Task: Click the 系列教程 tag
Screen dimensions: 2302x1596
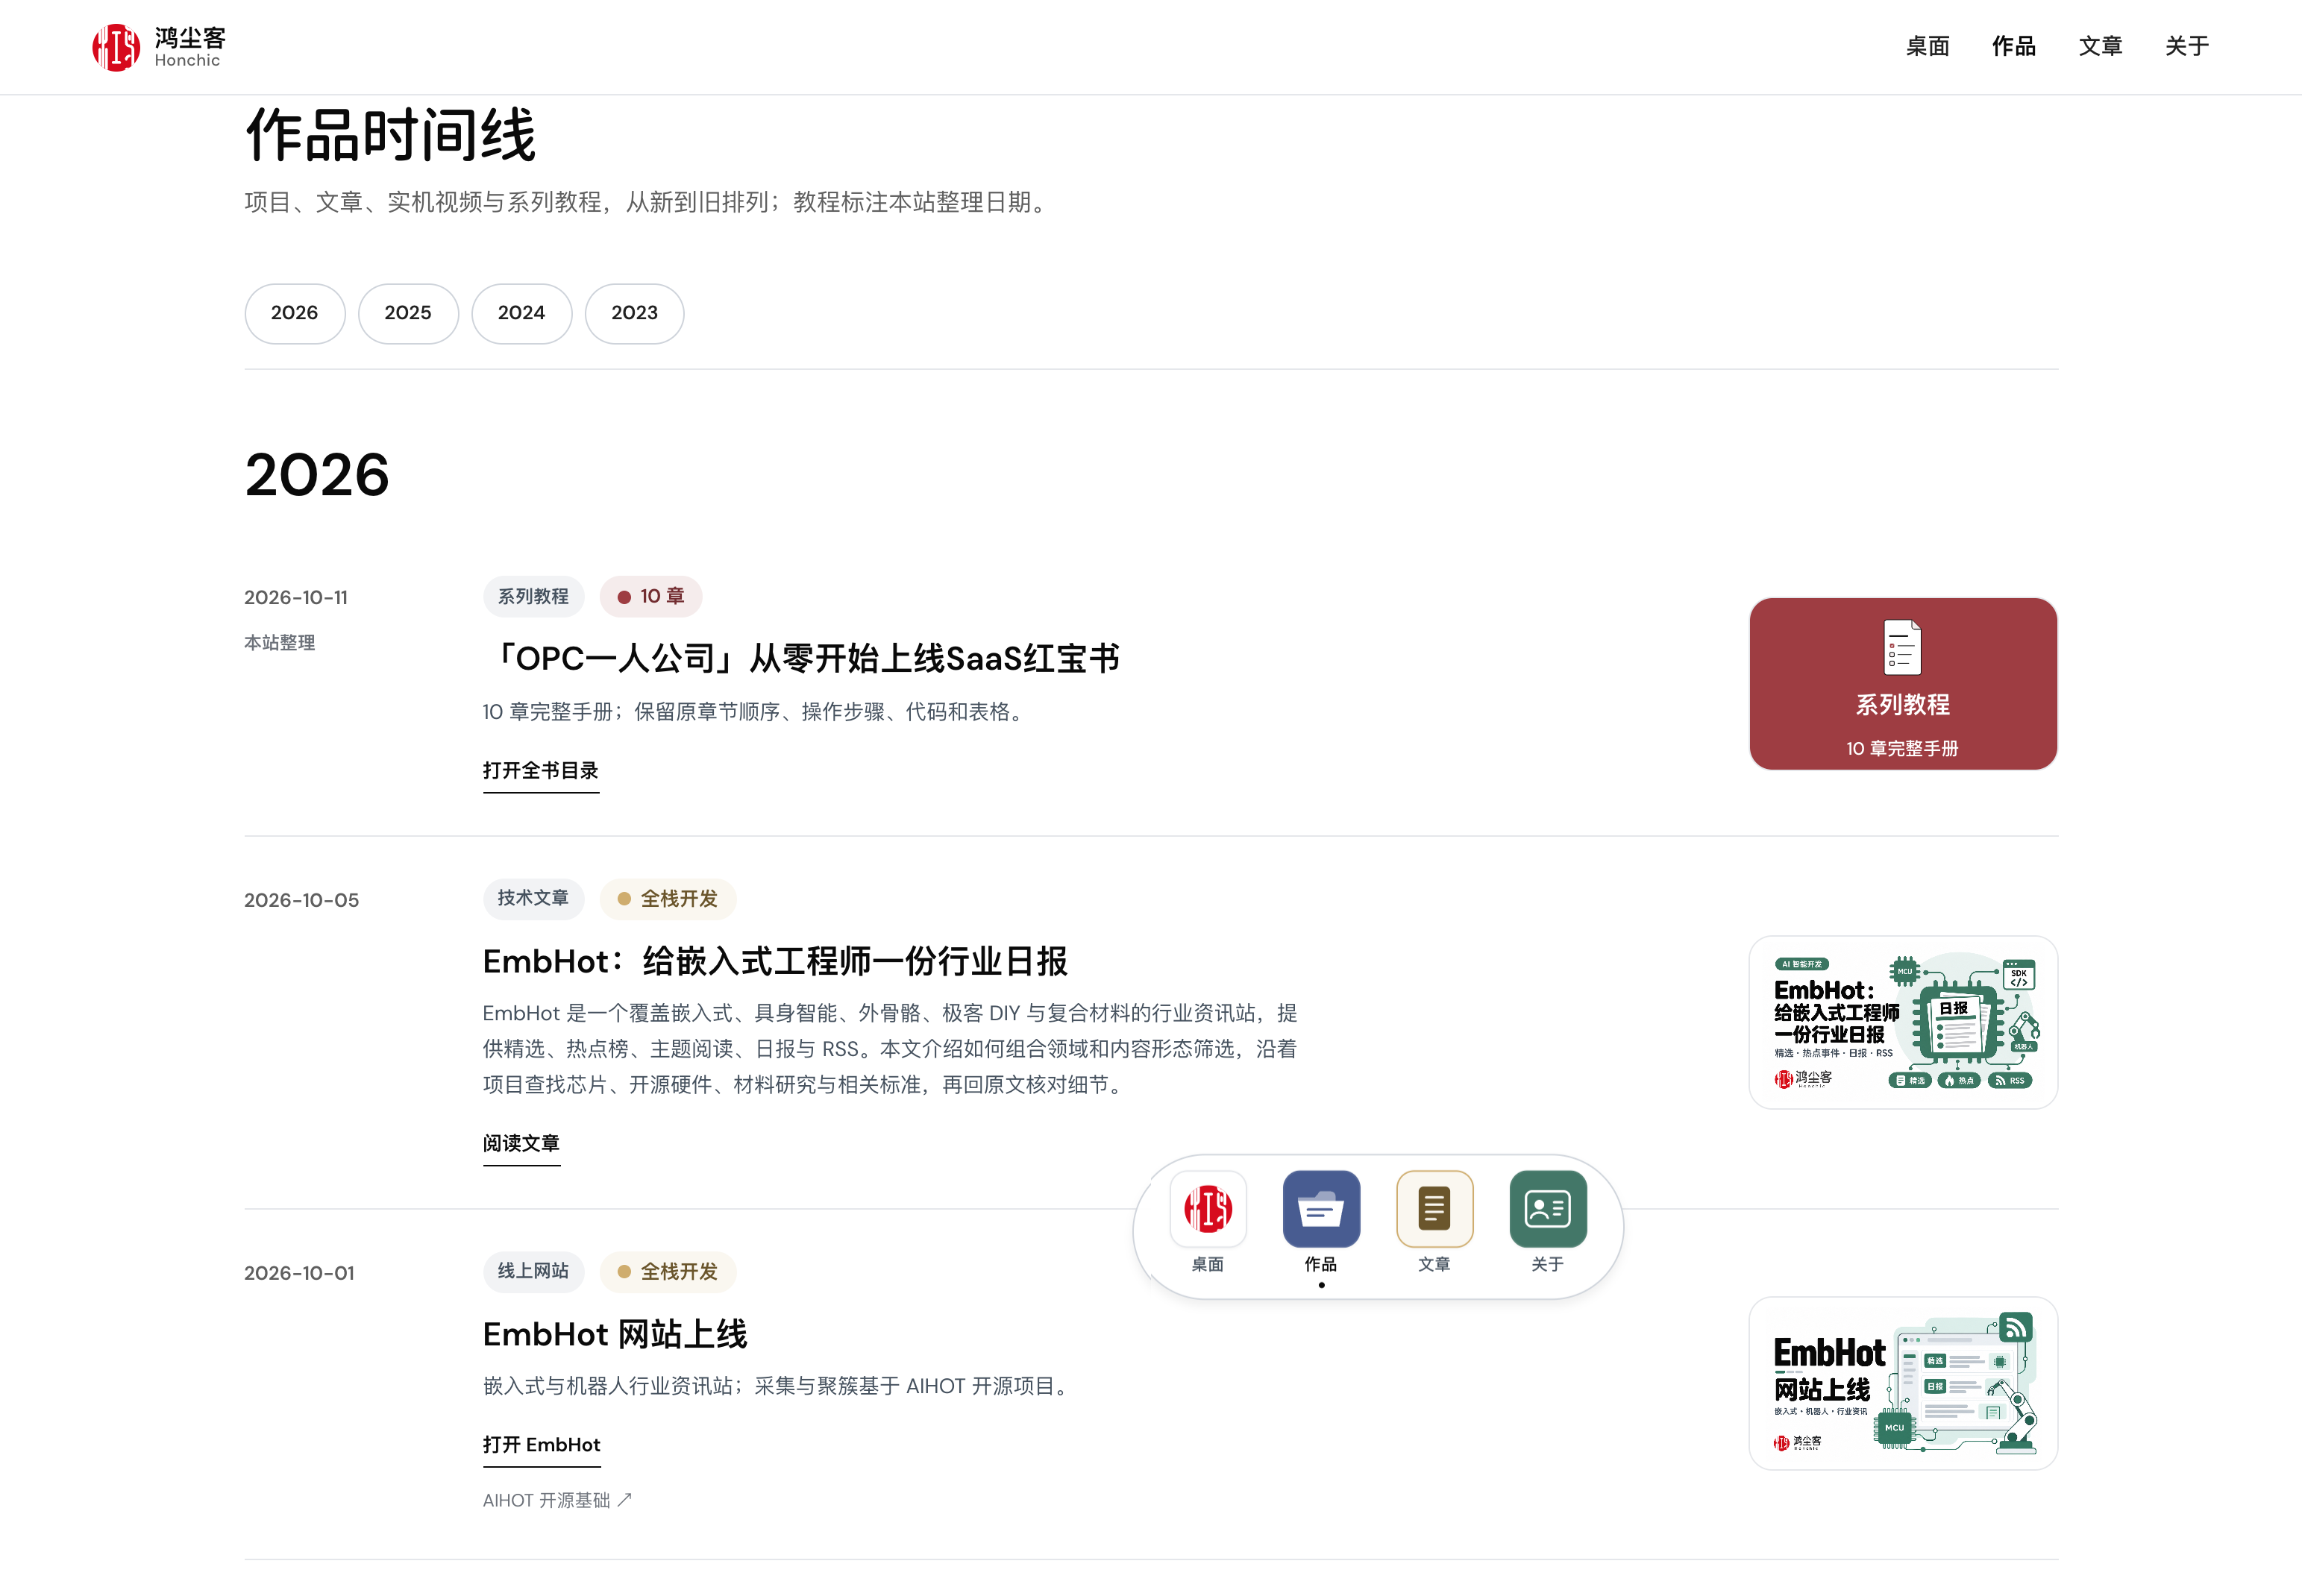Action: click(x=533, y=597)
